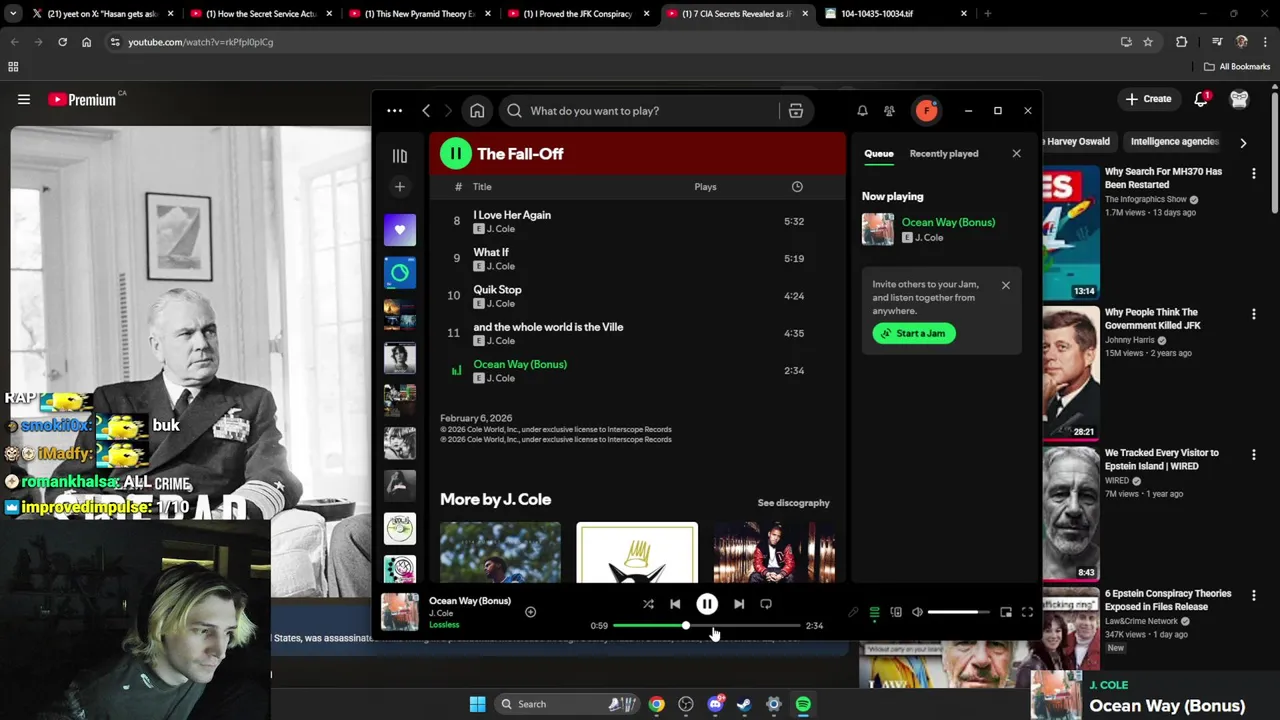Start a Jam session
Screen dimensions: 1280x720
[914, 333]
